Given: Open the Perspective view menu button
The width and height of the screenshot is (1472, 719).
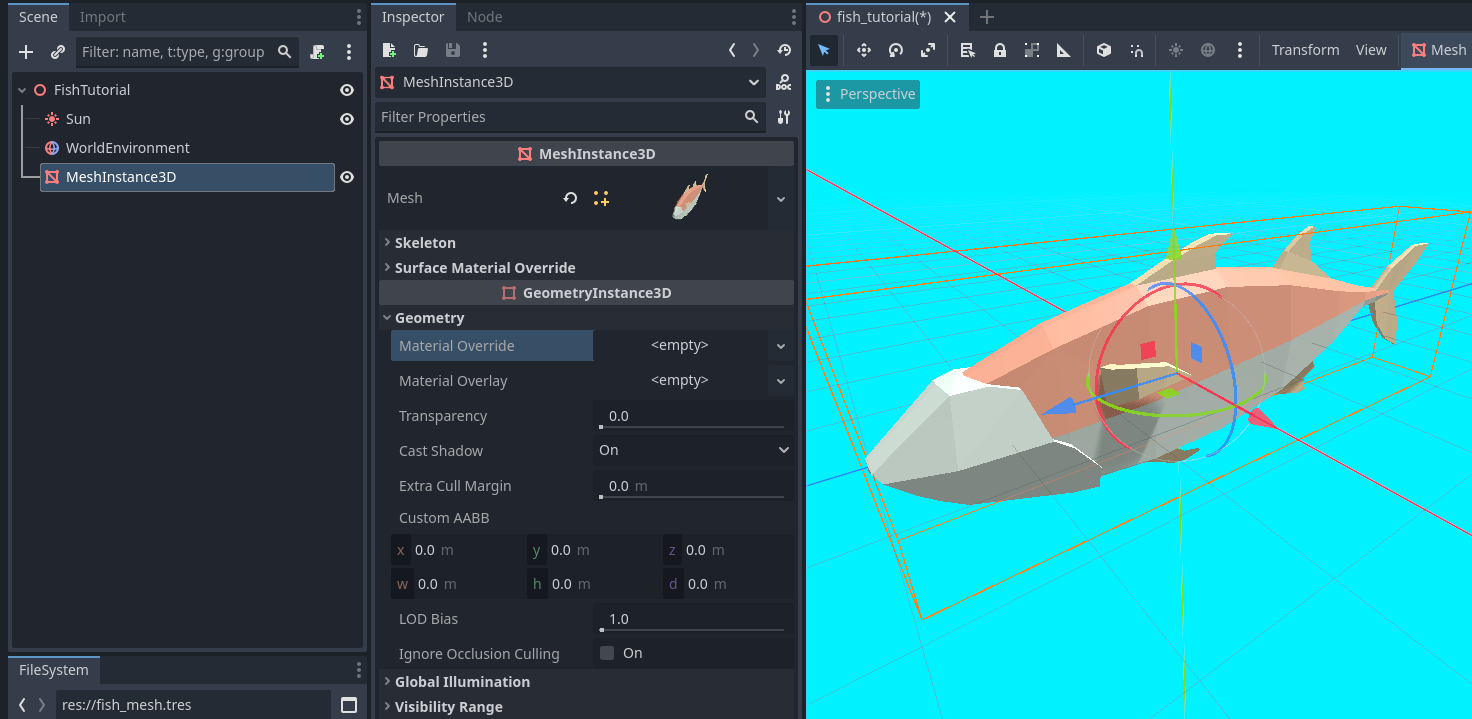Looking at the screenshot, I should point(868,94).
